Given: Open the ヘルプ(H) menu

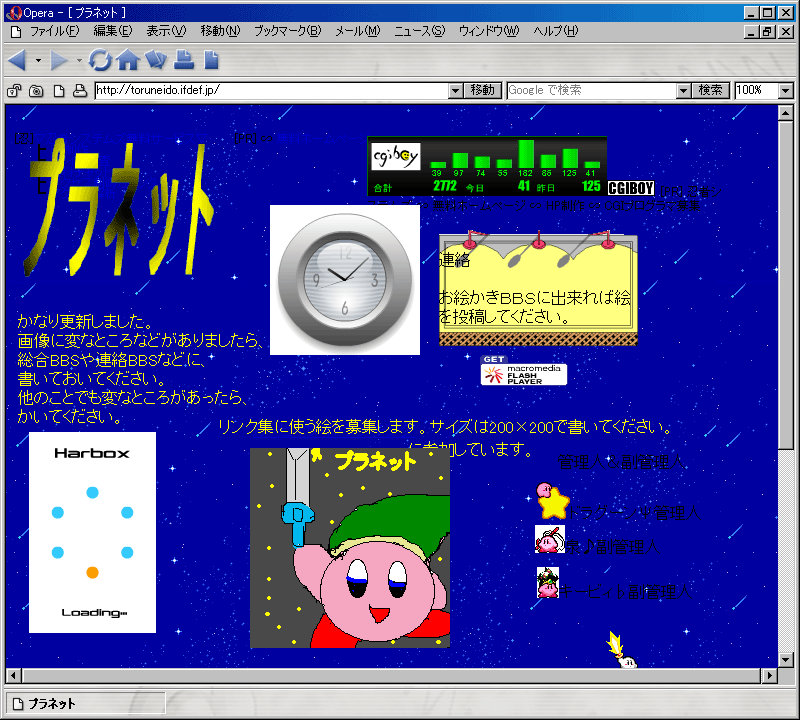Looking at the screenshot, I should pos(556,32).
